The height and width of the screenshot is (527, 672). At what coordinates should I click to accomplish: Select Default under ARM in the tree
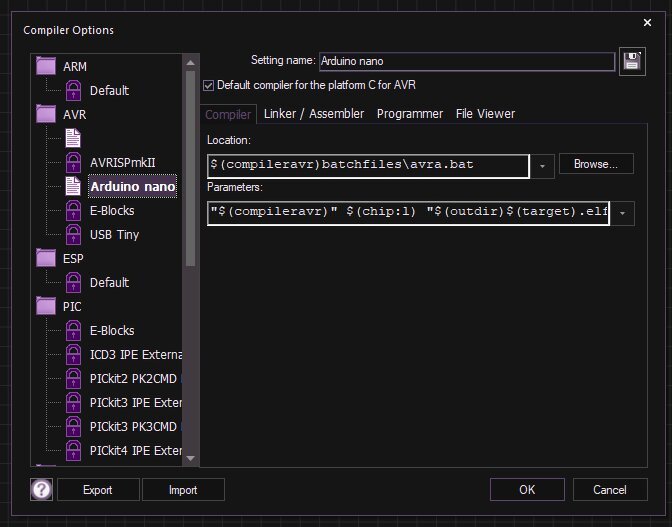tap(109, 90)
